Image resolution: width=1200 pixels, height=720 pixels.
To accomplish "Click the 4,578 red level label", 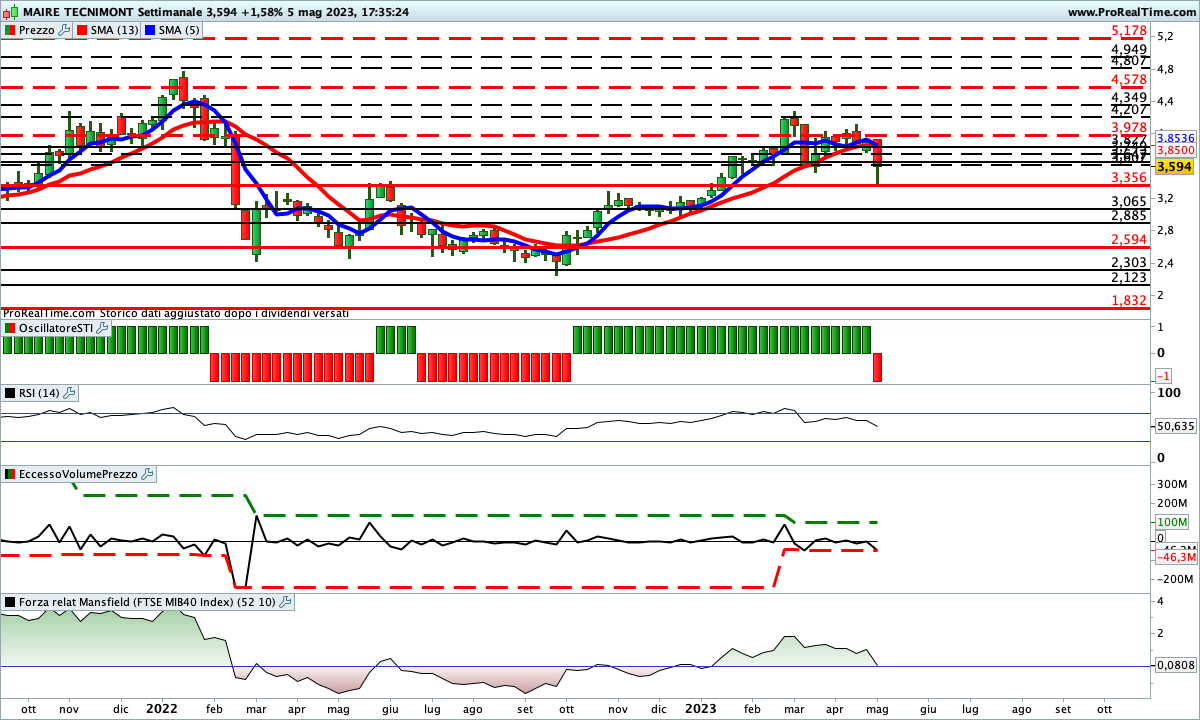I will click(1129, 79).
